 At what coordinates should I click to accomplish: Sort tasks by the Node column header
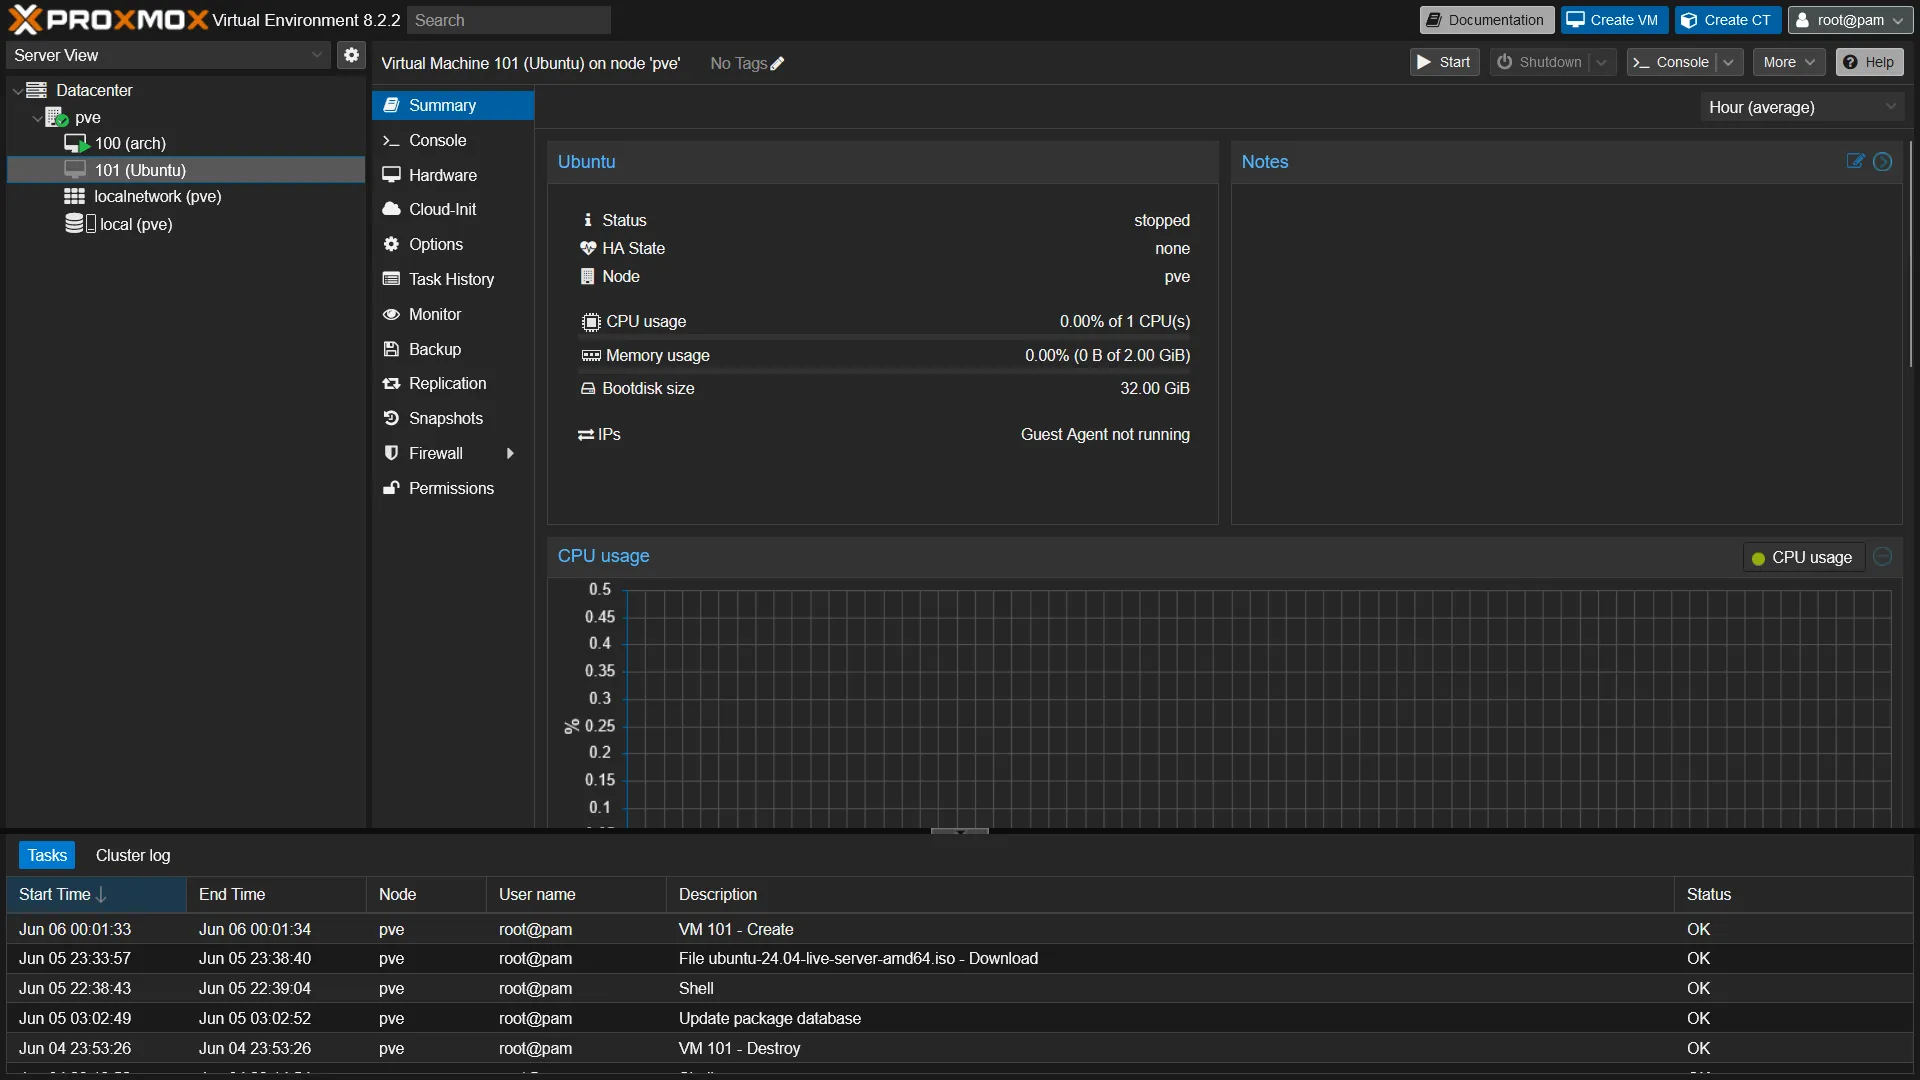[427, 894]
